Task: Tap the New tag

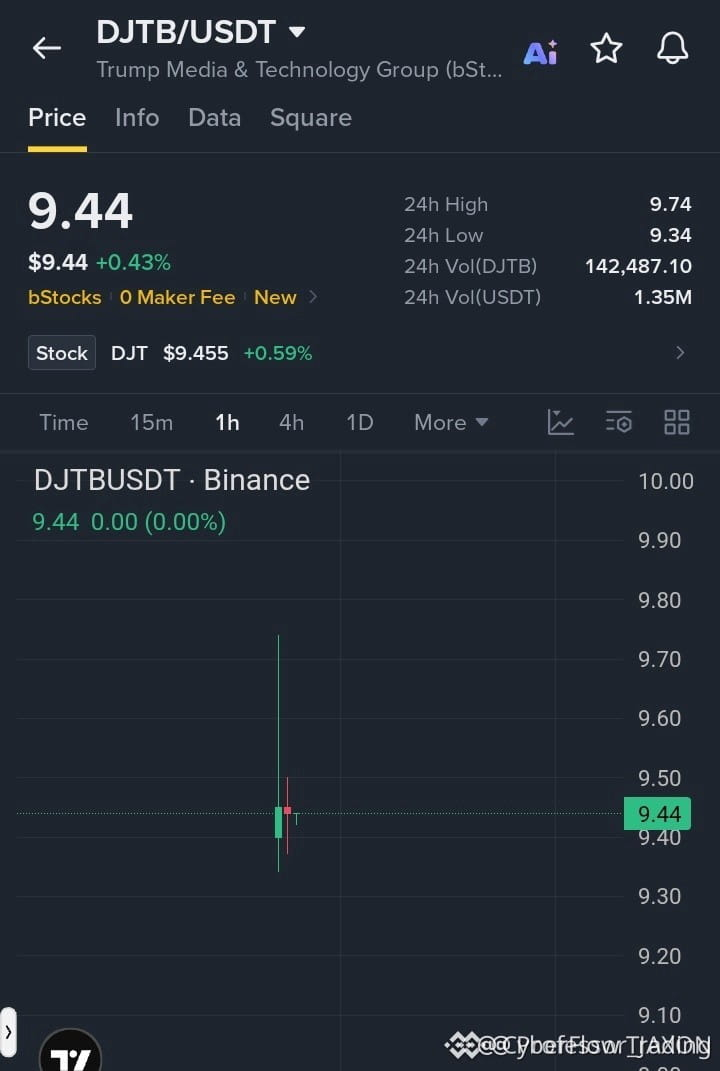Action: click(275, 297)
